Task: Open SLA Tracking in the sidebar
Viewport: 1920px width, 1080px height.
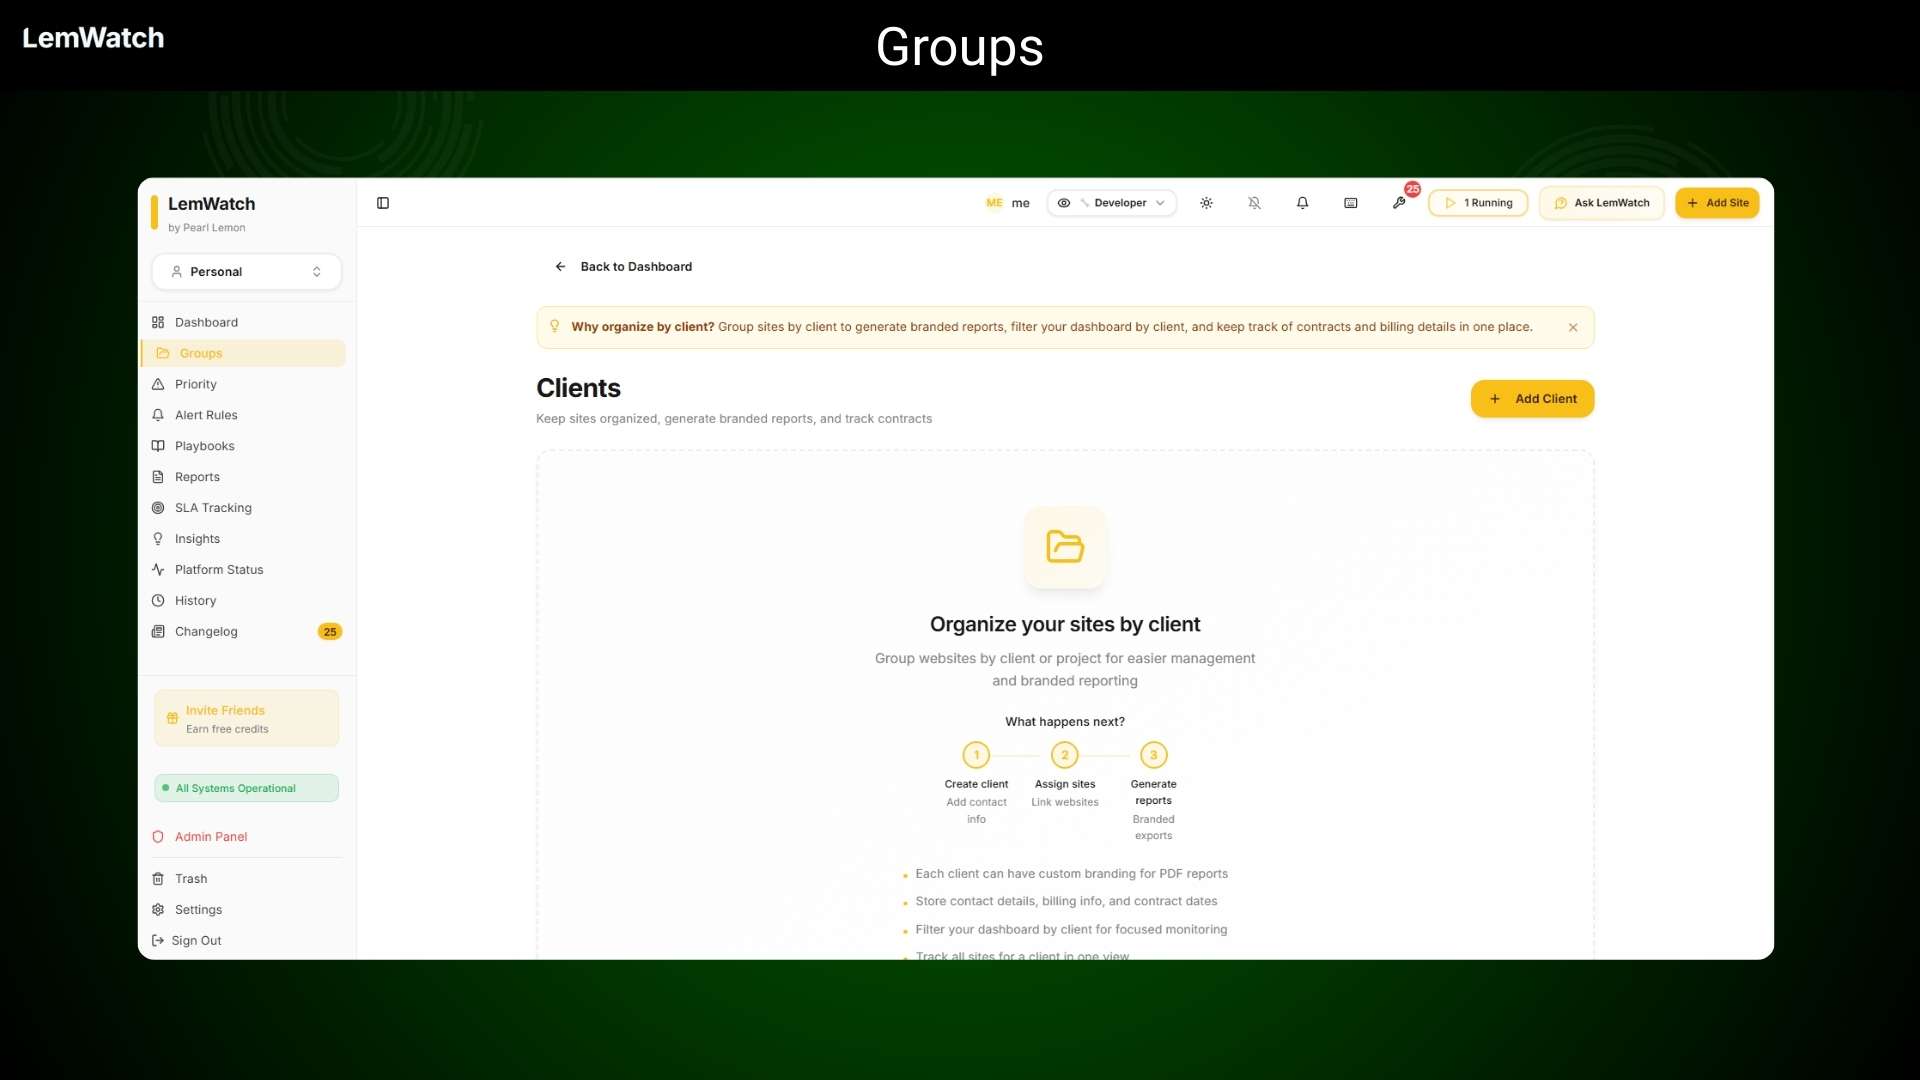Action: pyautogui.click(x=213, y=508)
